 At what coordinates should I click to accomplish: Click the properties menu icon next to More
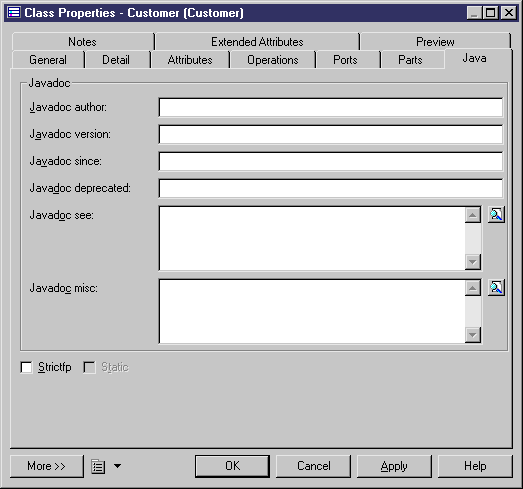(98, 466)
